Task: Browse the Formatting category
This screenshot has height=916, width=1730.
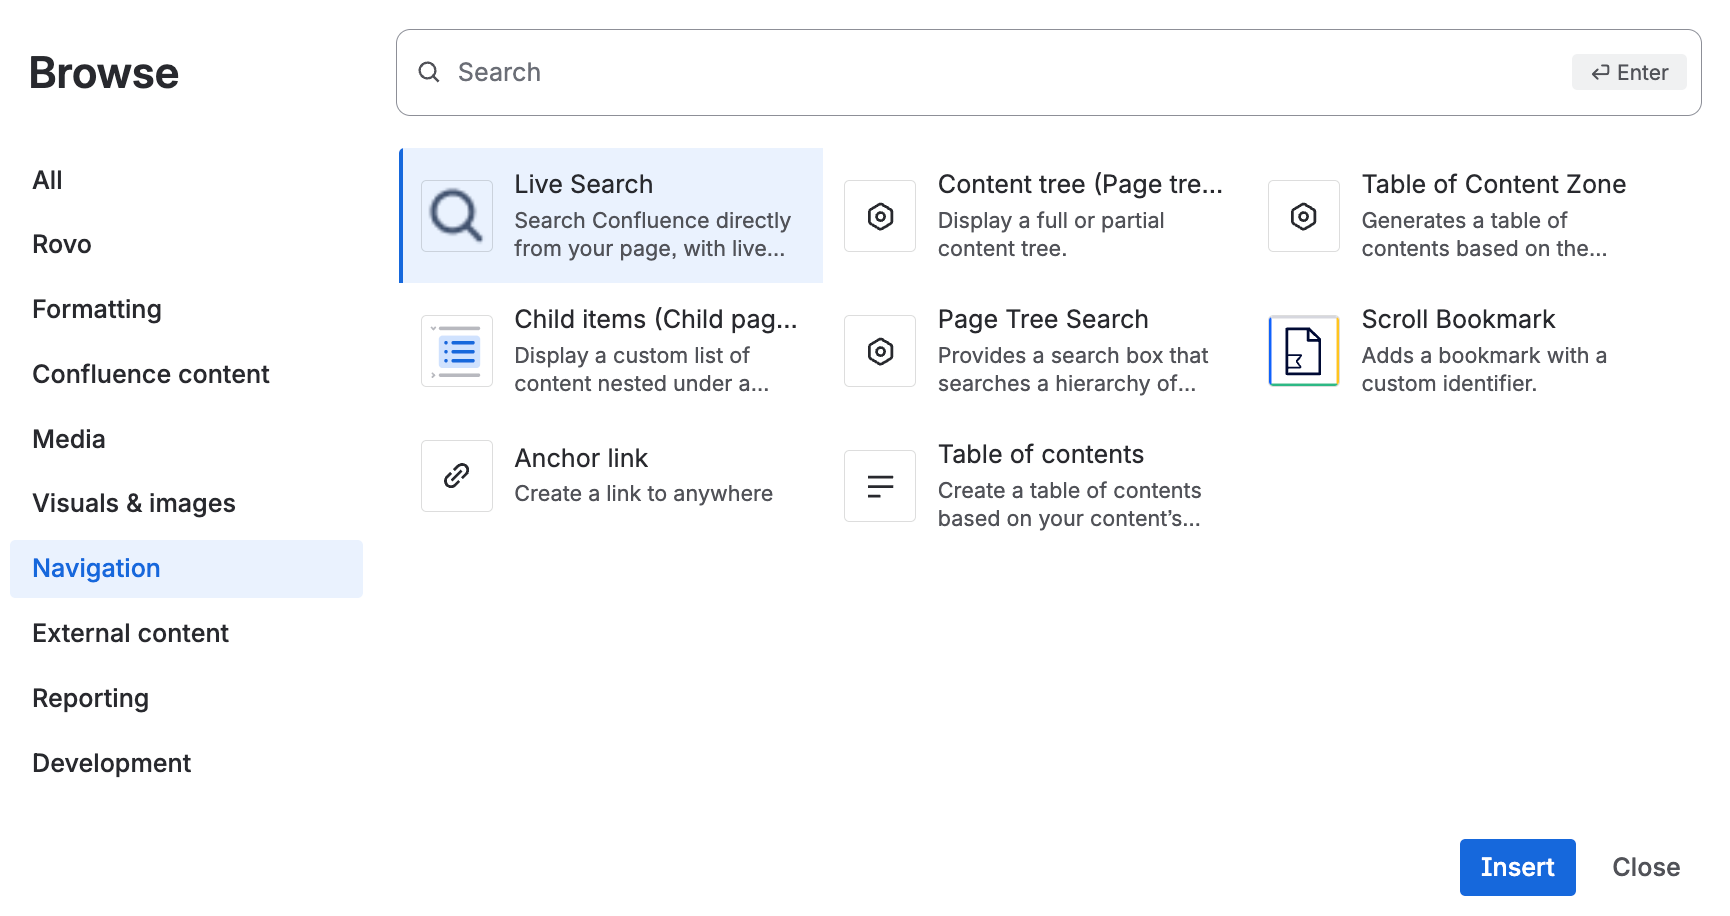Action: [97, 309]
